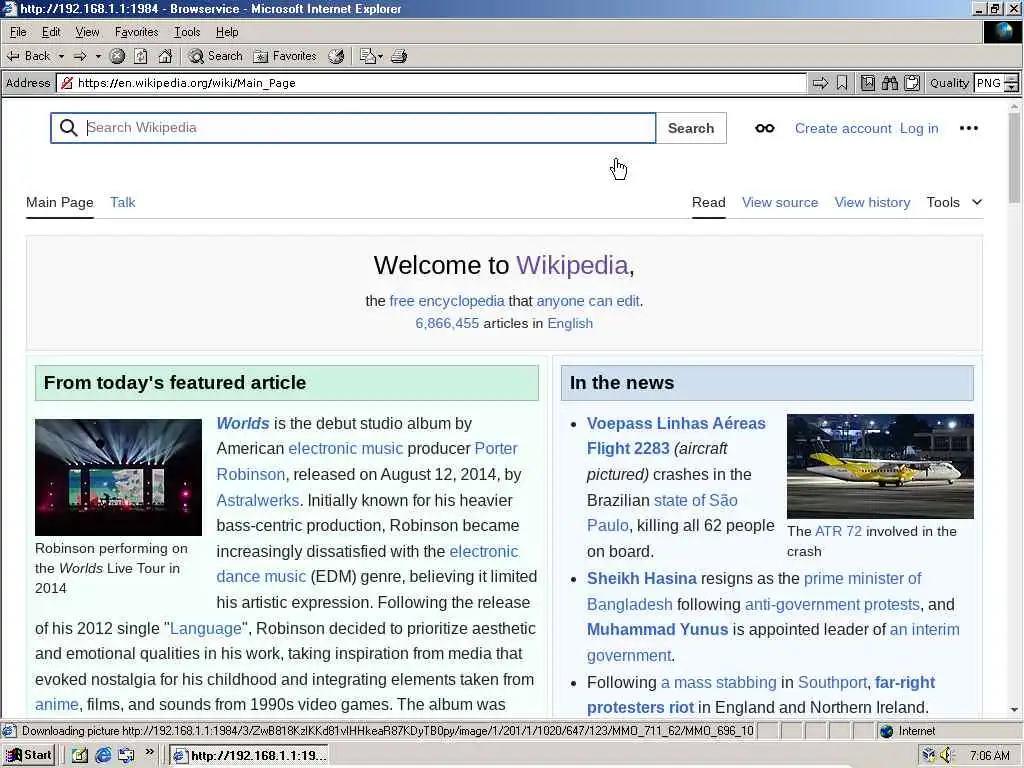Click the free encyclopedia link
1024x768 pixels.
pyautogui.click(x=447, y=301)
